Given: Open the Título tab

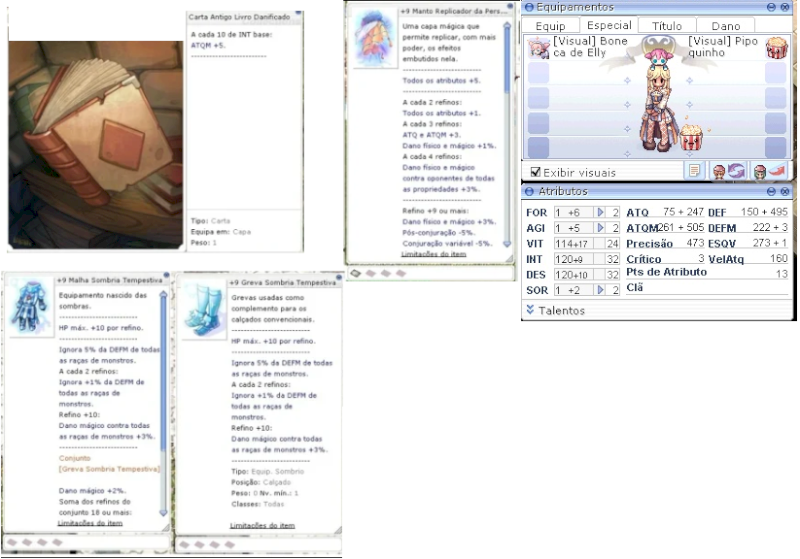Looking at the screenshot, I should 667,26.
